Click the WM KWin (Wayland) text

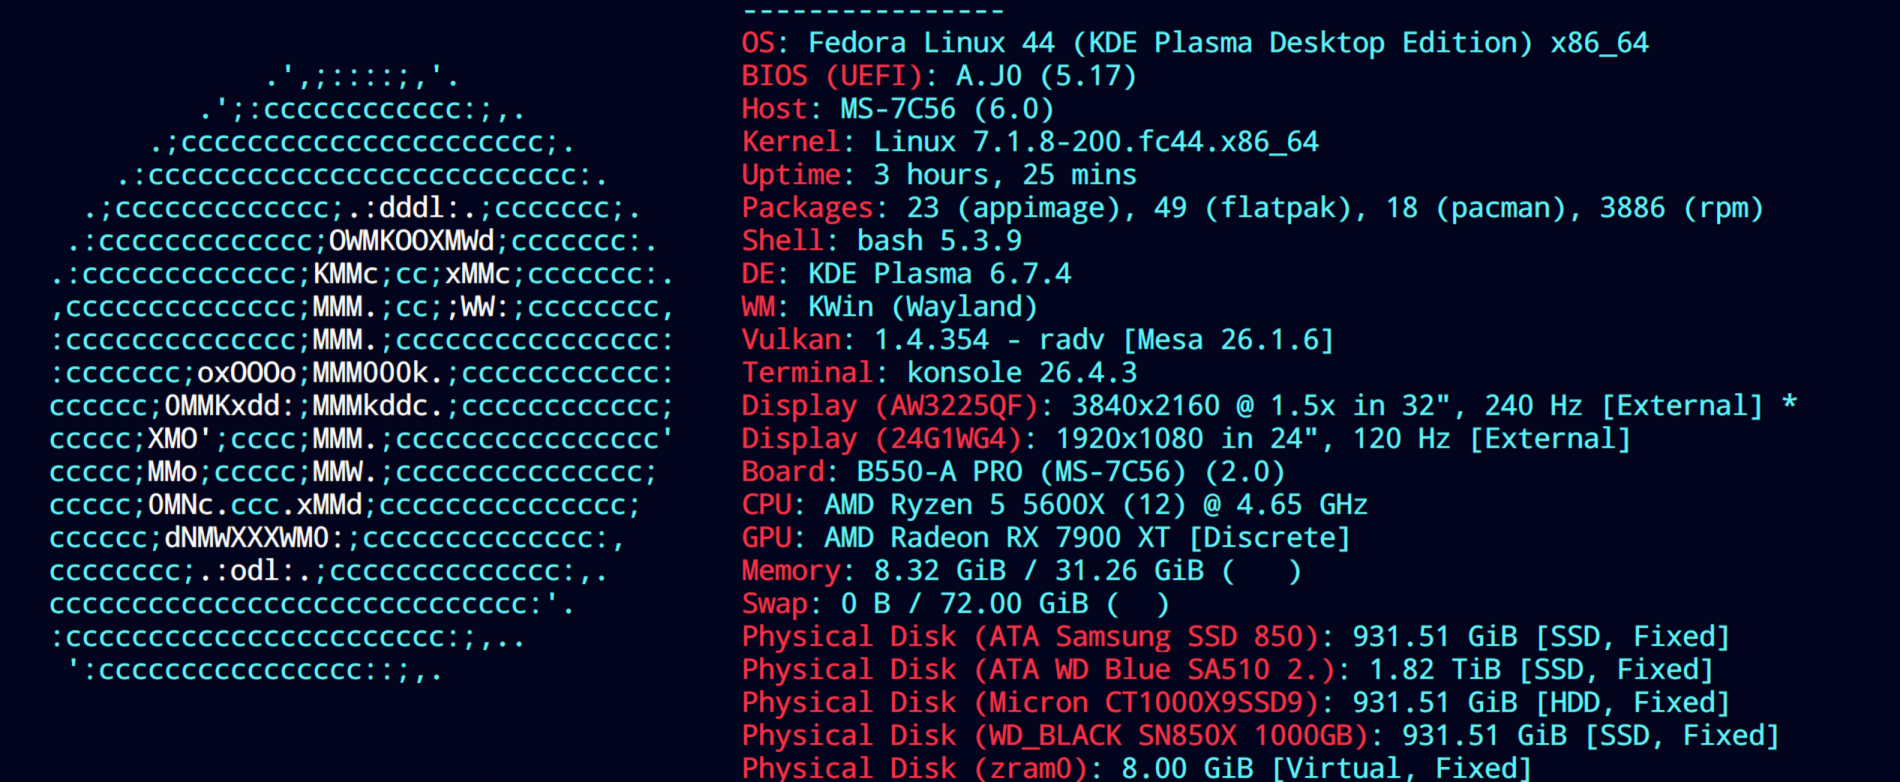[890, 307]
